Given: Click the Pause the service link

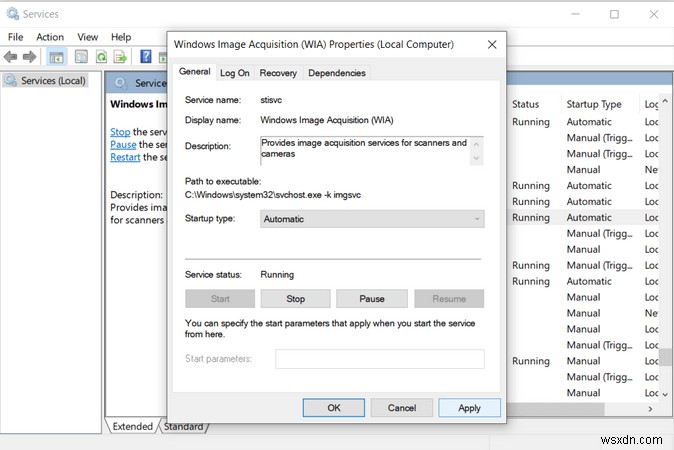Looking at the screenshot, I should [x=123, y=144].
